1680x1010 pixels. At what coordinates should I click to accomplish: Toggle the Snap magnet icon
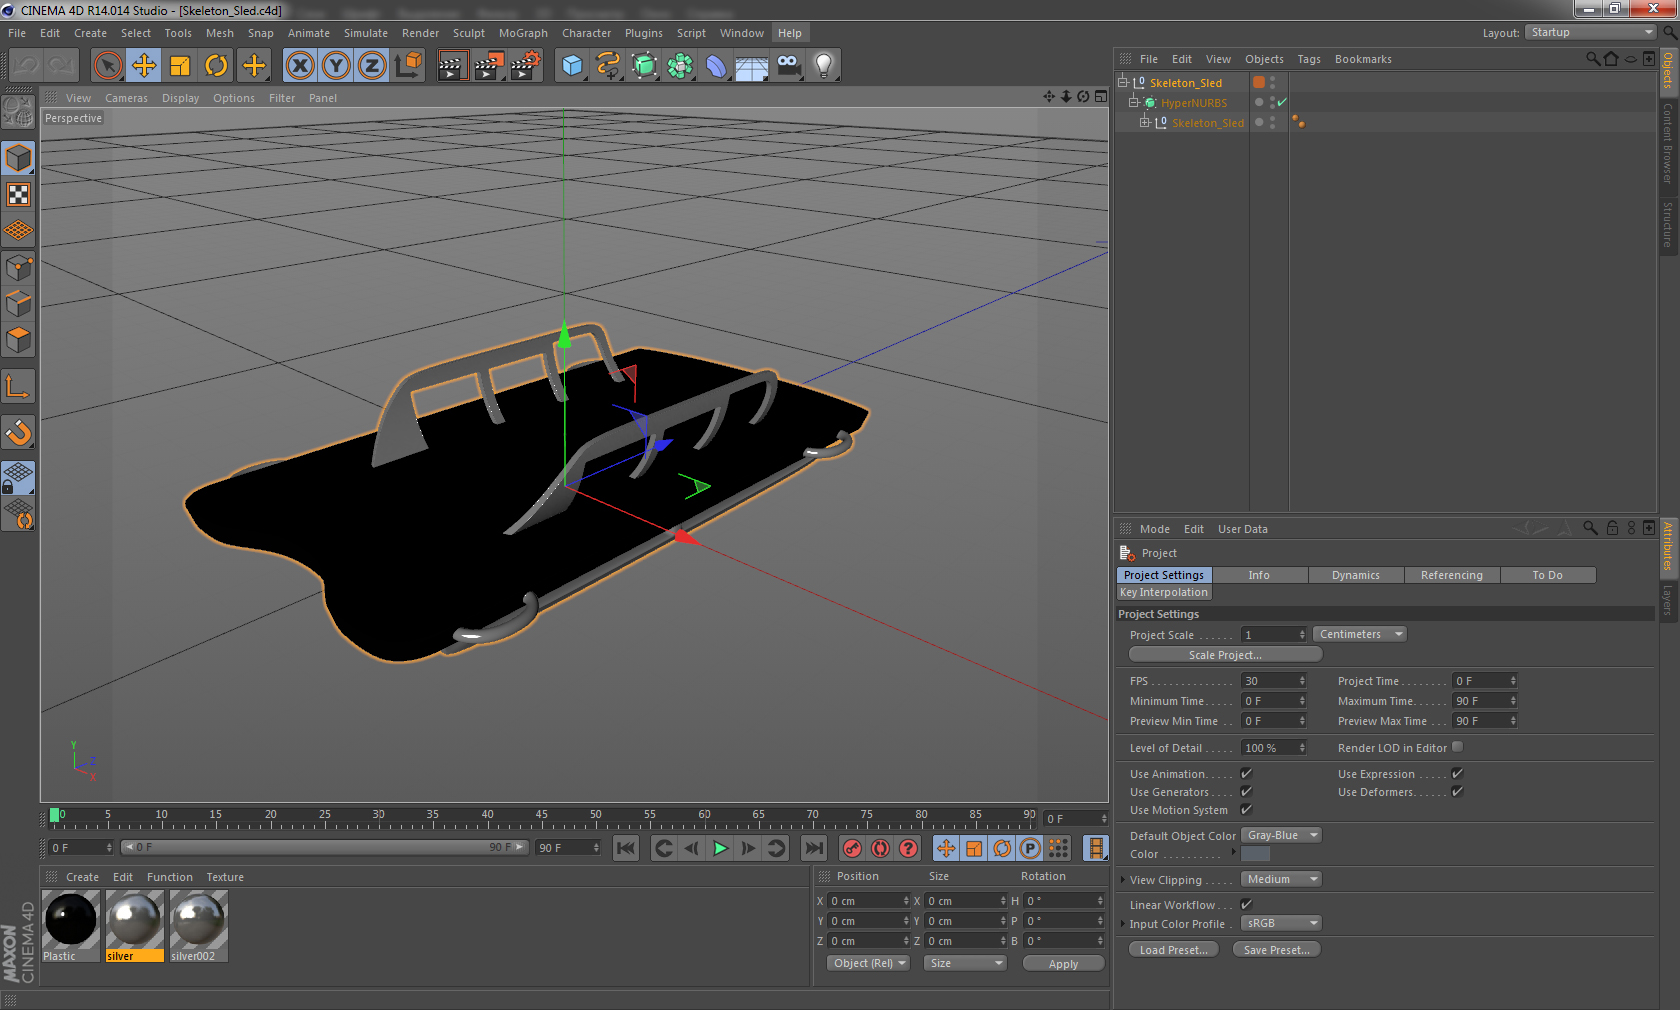18,433
